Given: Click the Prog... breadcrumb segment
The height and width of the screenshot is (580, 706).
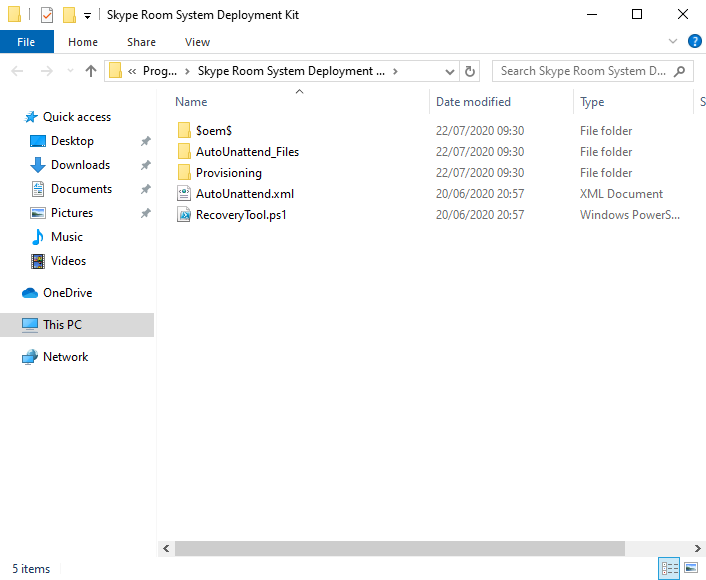Looking at the screenshot, I should coord(160,71).
